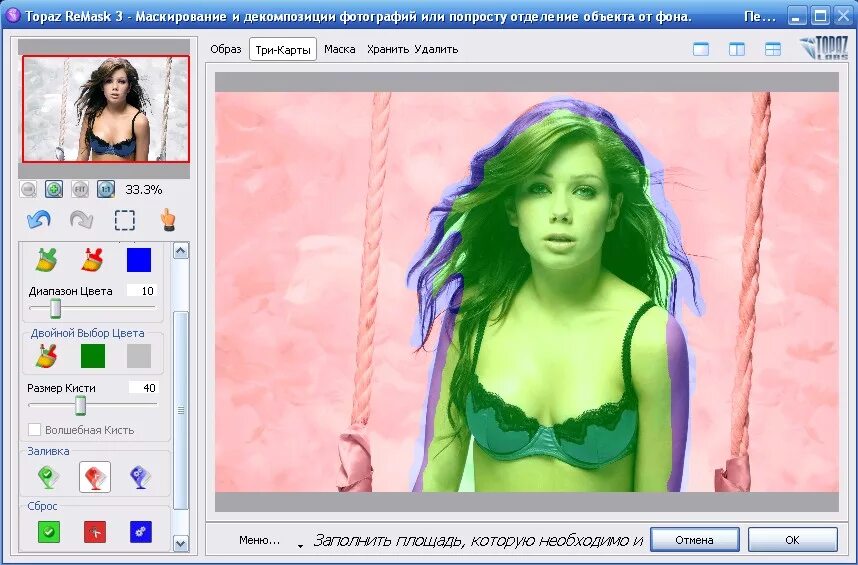This screenshot has height=565, width=858.
Task: Confirm with the OK button
Action: click(792, 540)
